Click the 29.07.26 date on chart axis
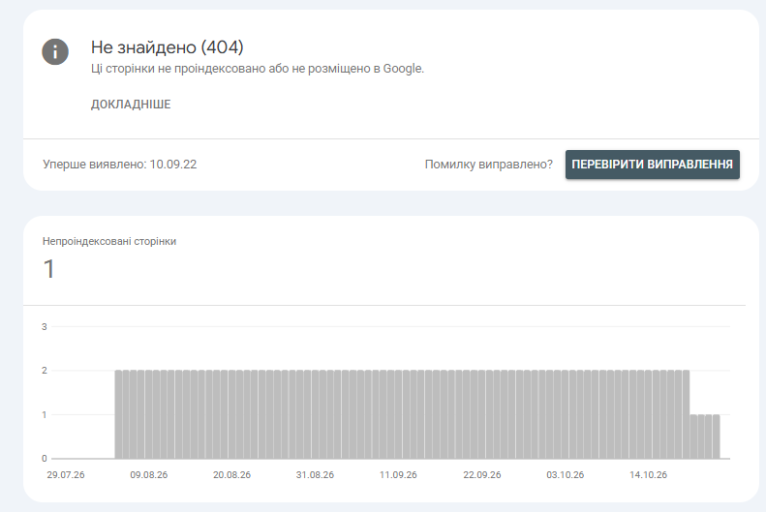 tap(65, 474)
